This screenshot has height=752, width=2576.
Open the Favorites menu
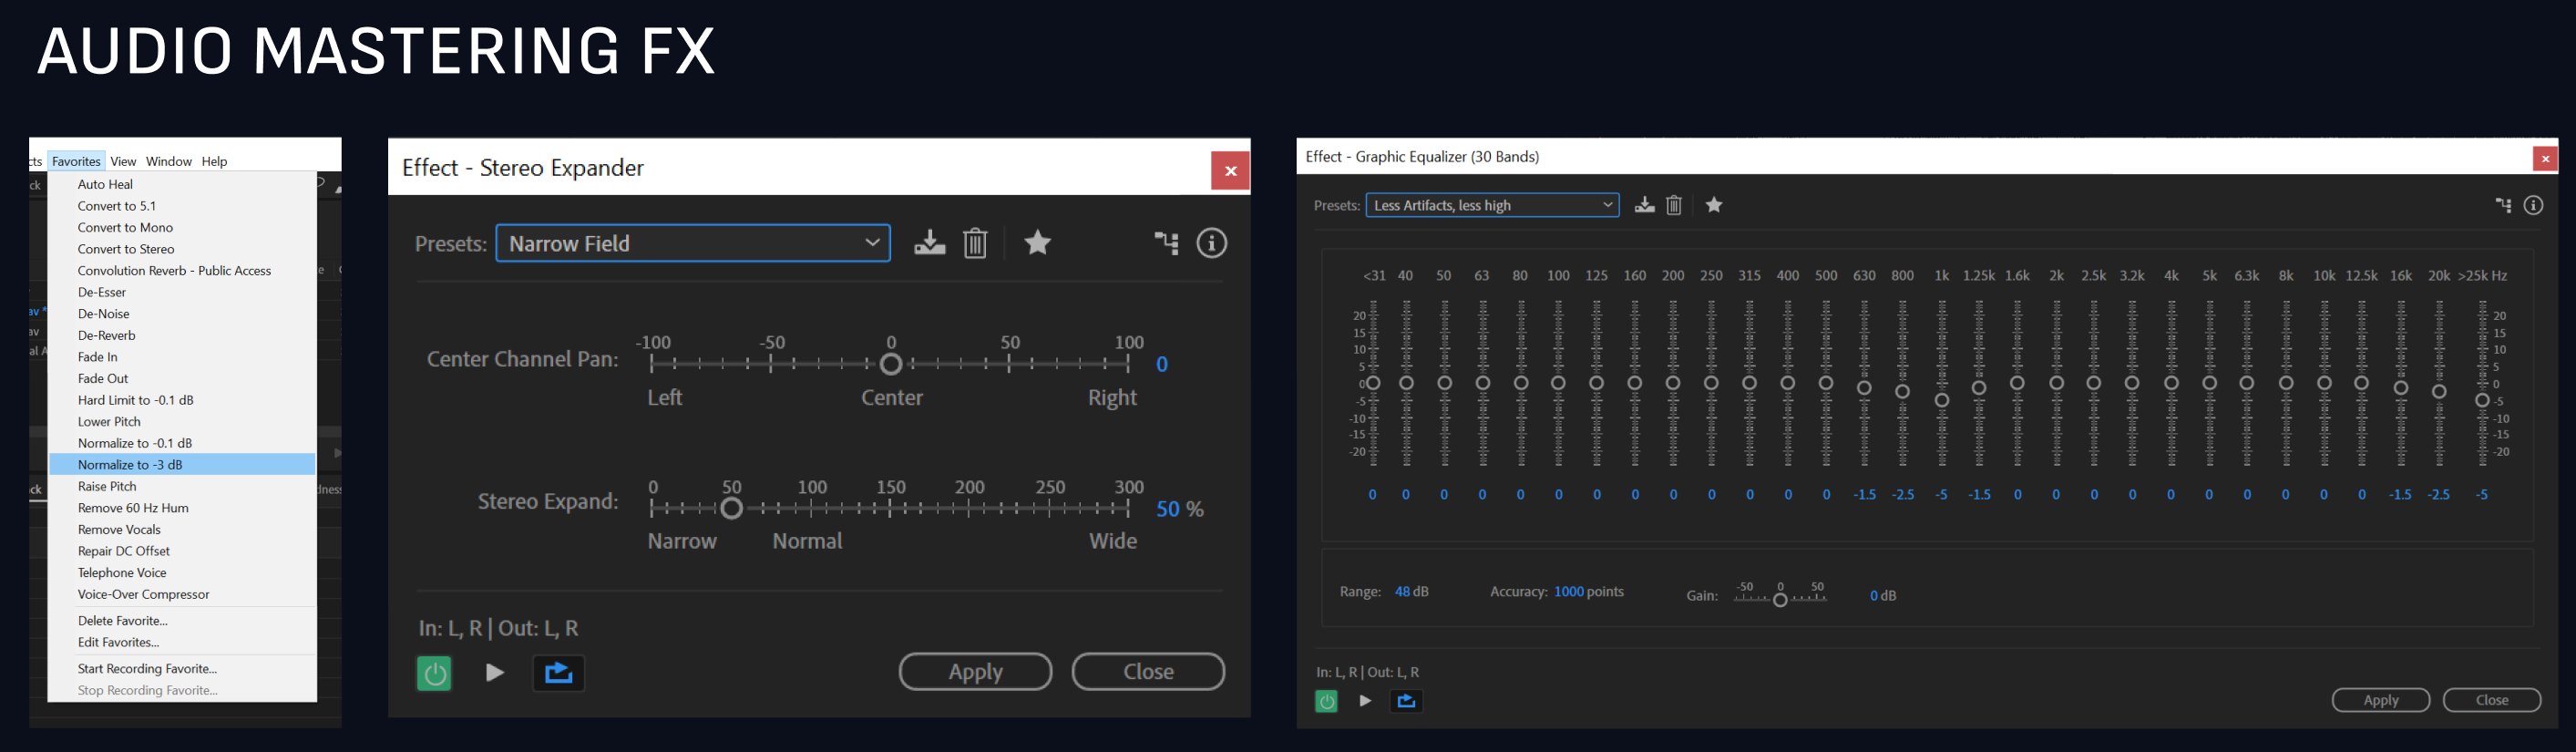76,161
